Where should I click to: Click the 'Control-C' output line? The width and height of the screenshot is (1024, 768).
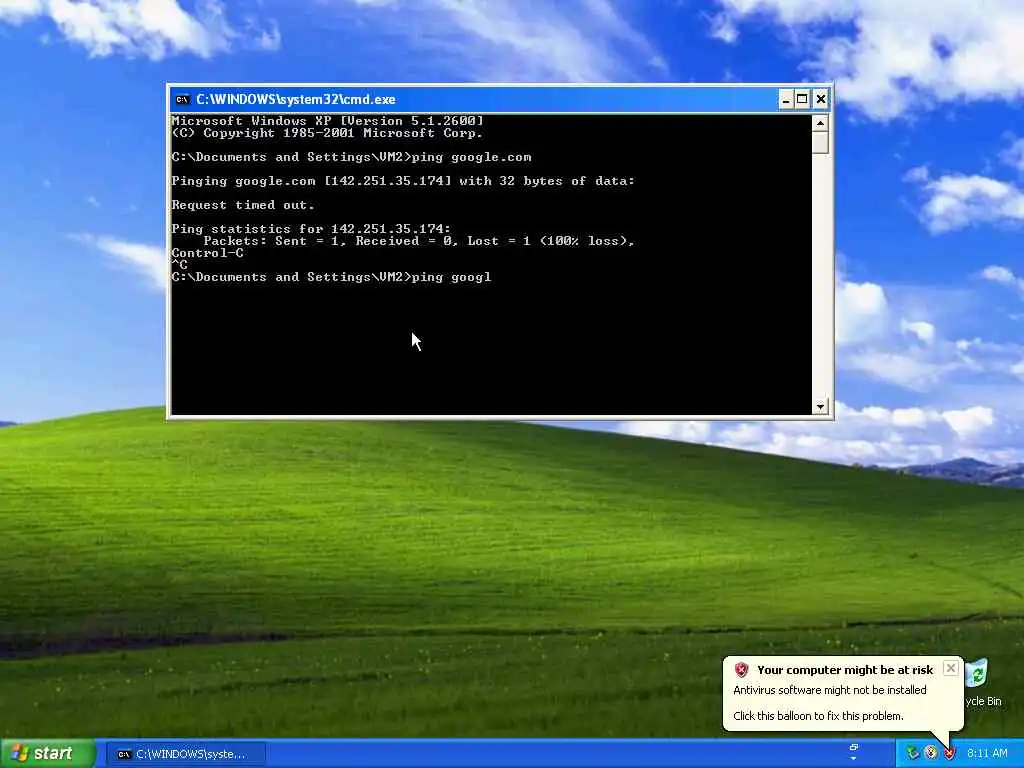pos(207,253)
